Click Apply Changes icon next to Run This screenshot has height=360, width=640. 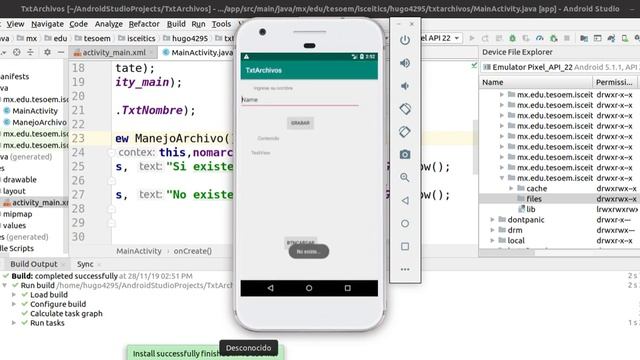click(485, 38)
